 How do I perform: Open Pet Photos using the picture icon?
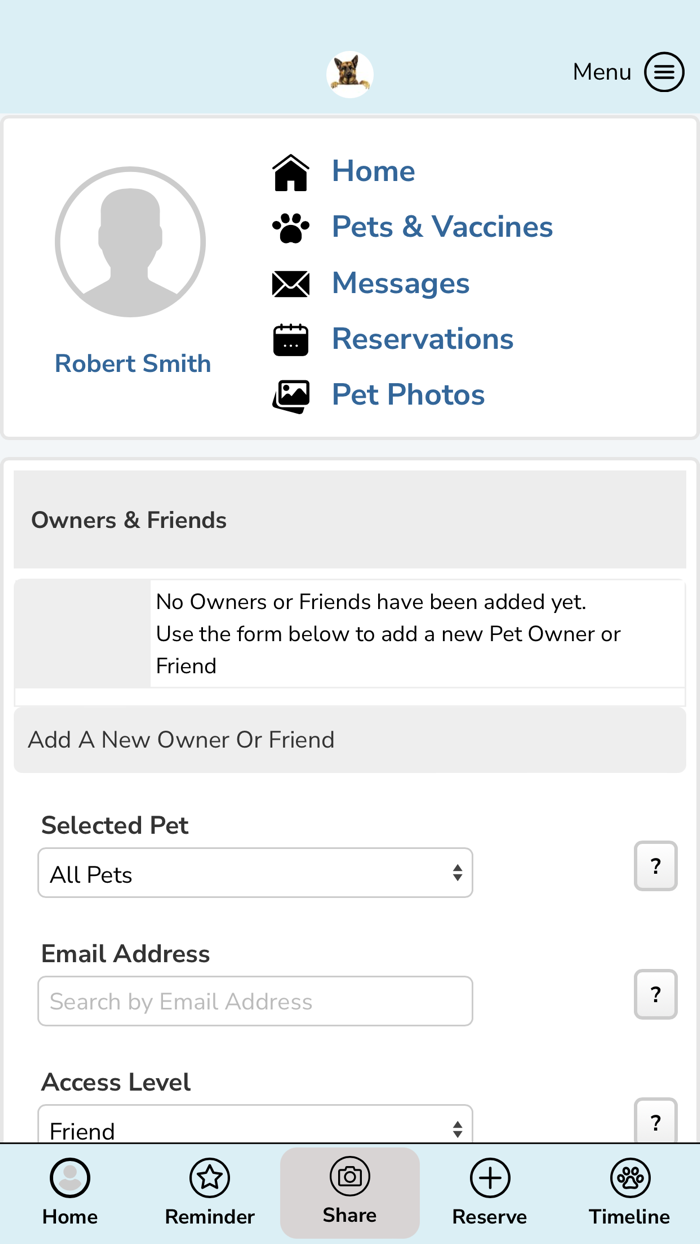290,395
